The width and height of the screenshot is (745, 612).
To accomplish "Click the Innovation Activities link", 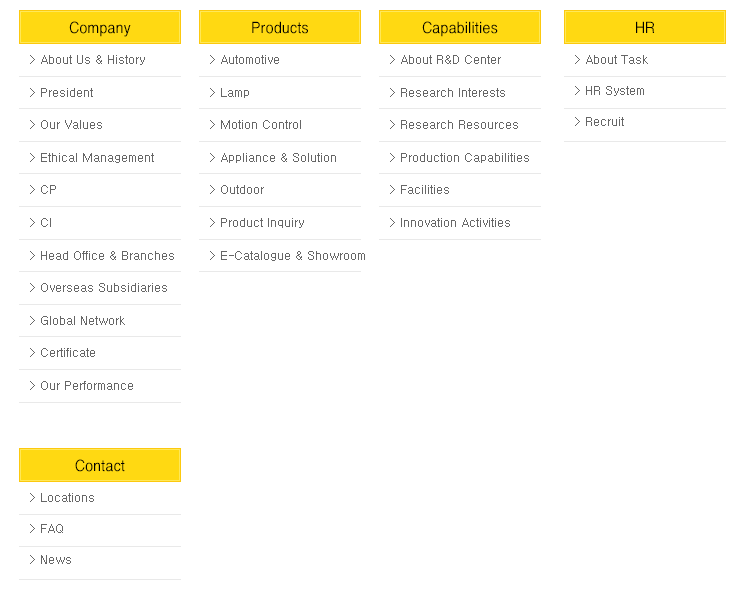I will click(x=455, y=223).
